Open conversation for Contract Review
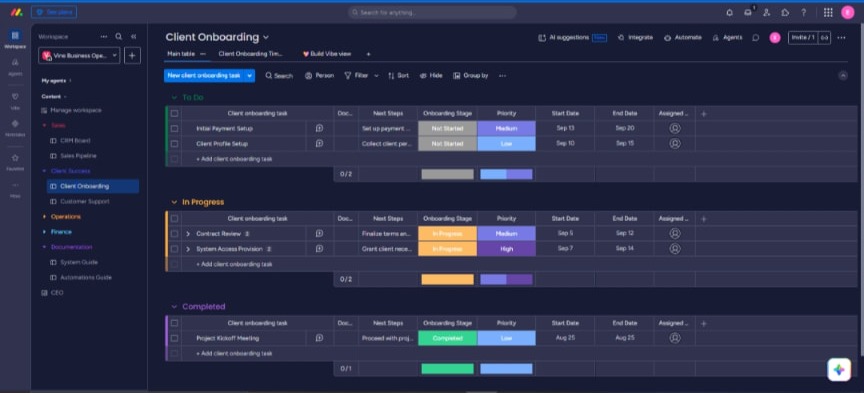 click(319, 233)
